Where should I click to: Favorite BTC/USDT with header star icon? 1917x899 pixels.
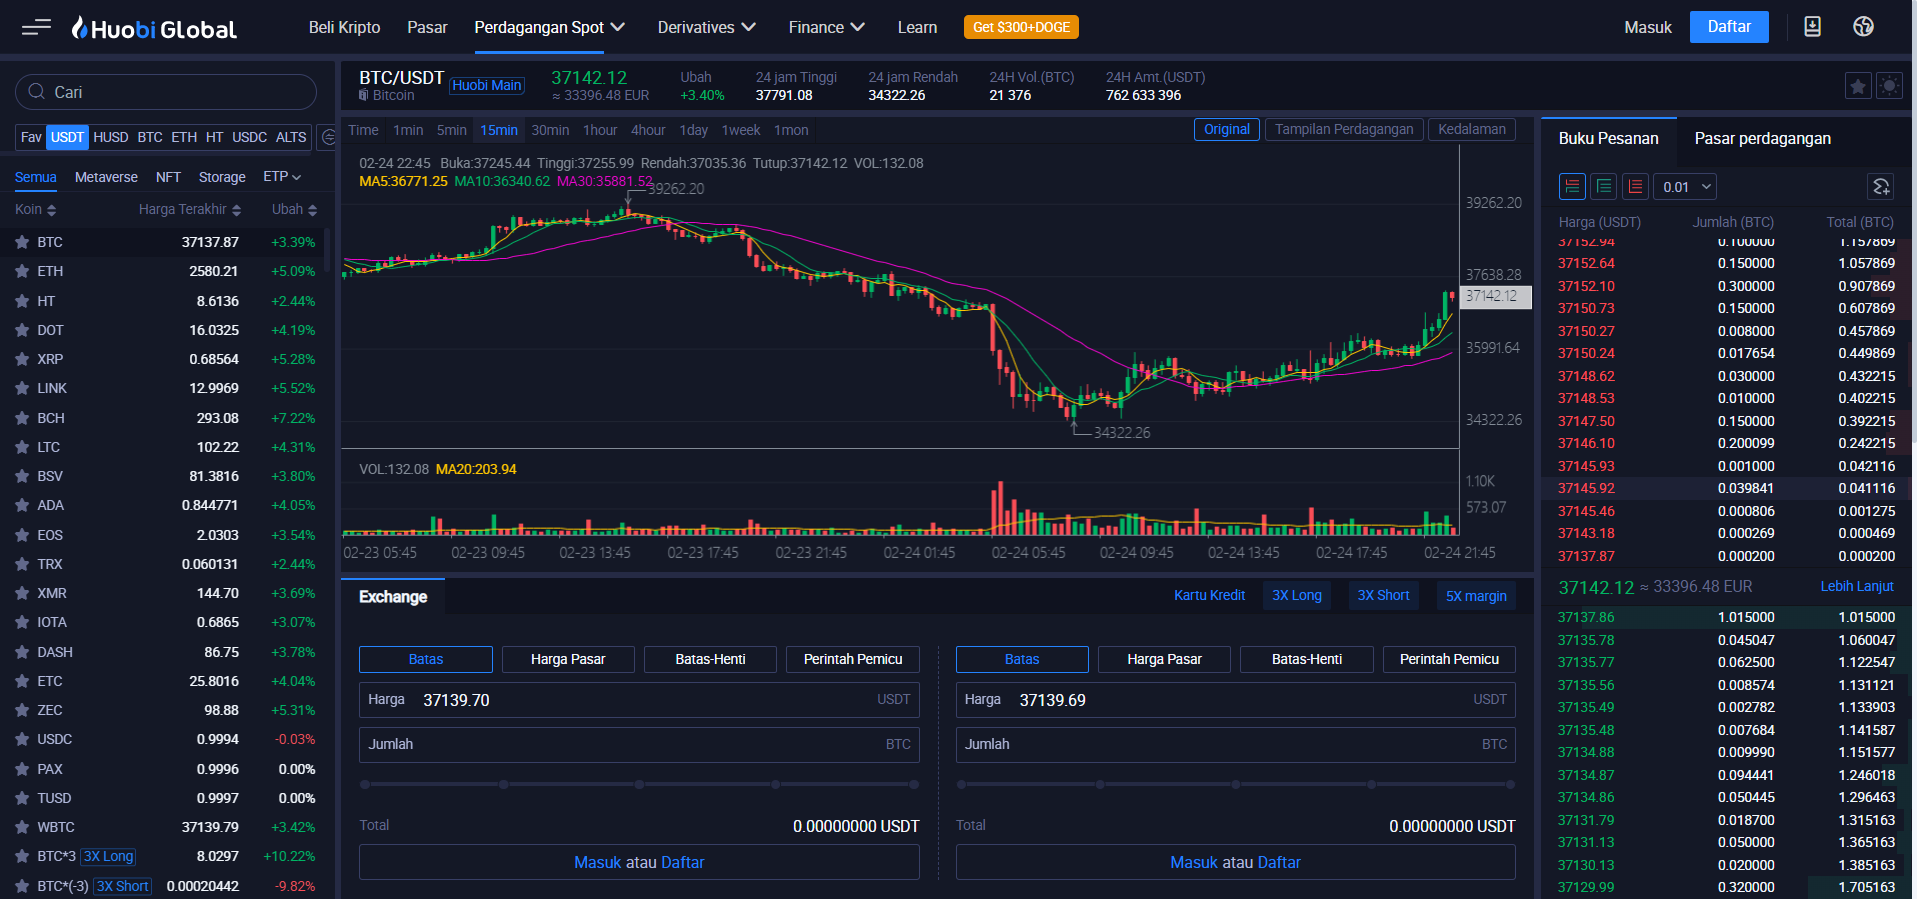pos(1858,86)
